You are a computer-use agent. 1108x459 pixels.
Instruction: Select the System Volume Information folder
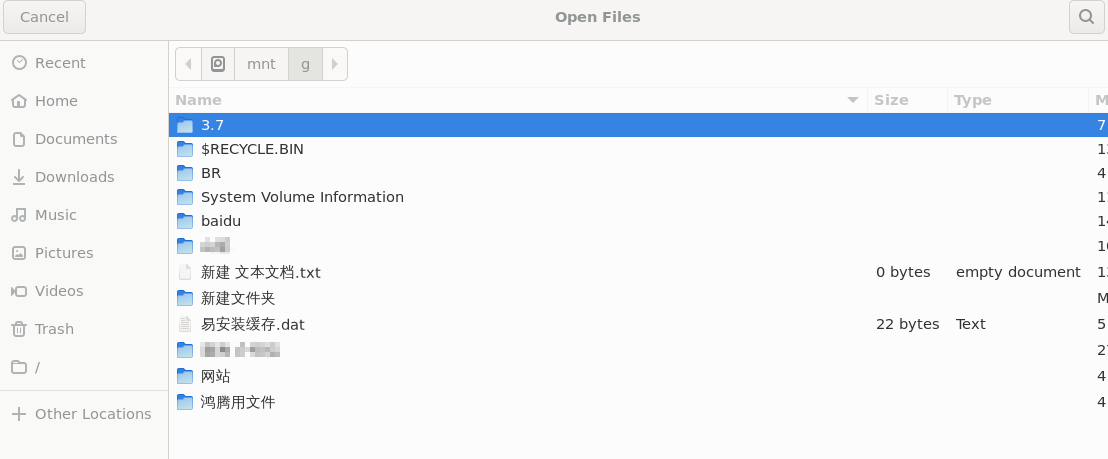638,197
